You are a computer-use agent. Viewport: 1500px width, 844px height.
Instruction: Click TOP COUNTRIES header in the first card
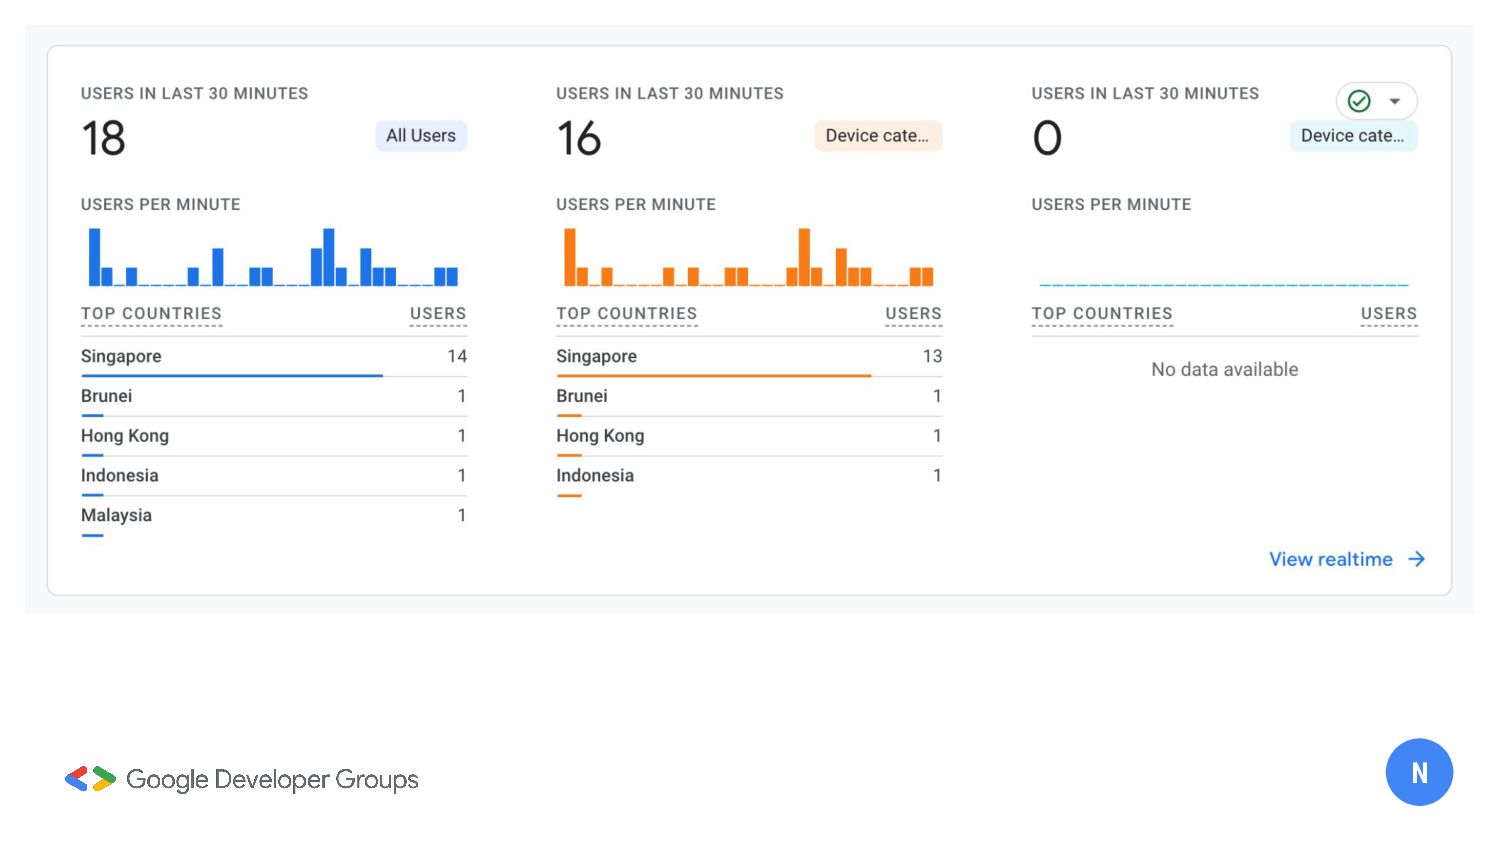(x=151, y=313)
